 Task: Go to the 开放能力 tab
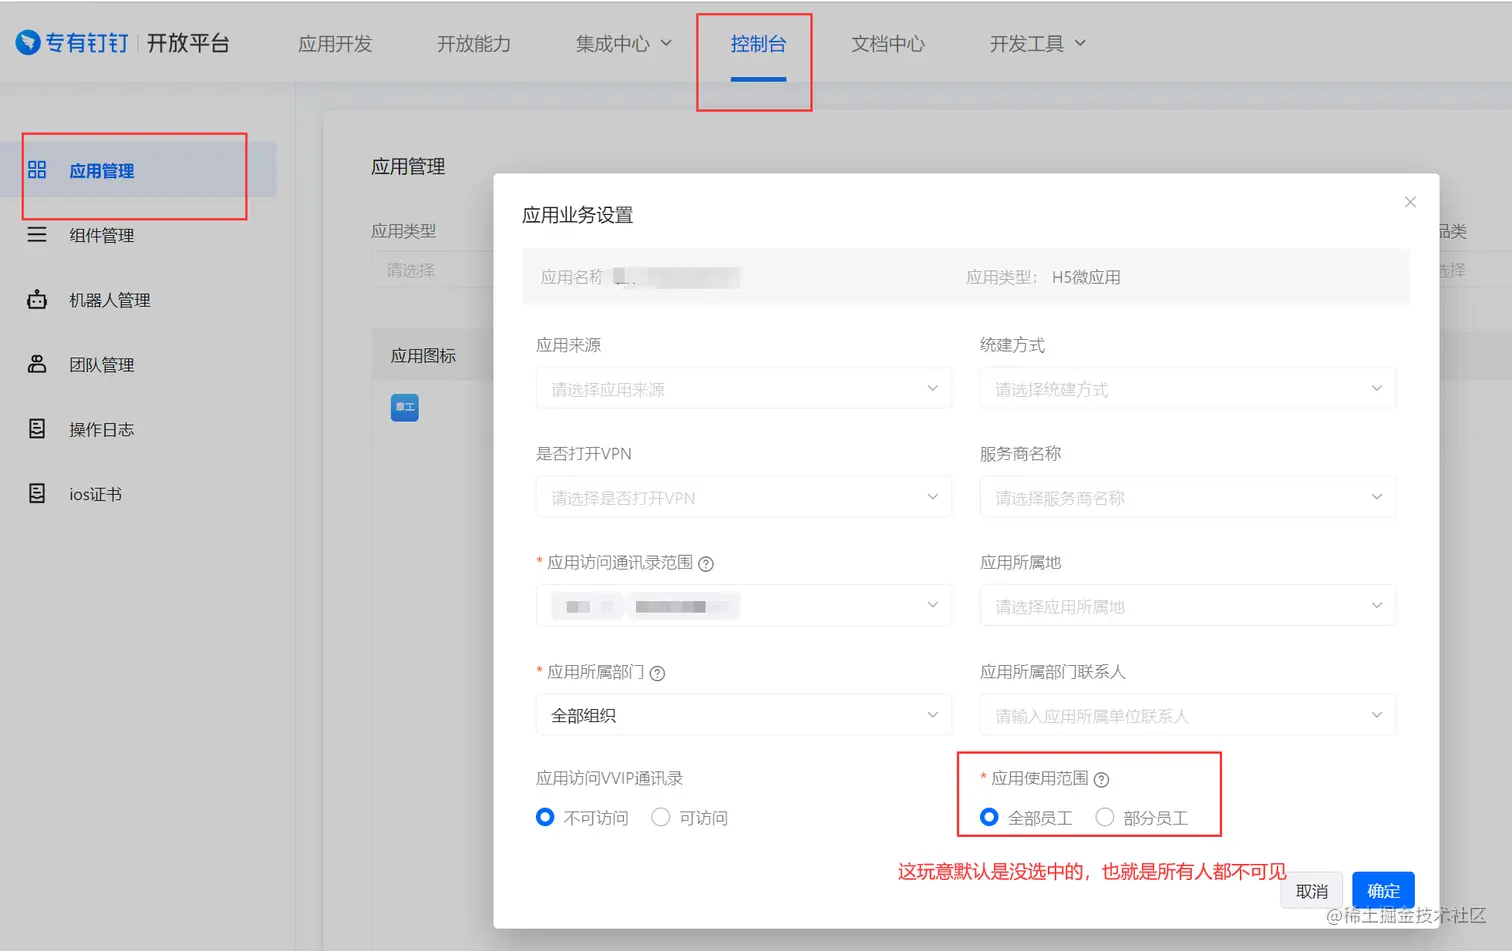pyautogui.click(x=474, y=43)
